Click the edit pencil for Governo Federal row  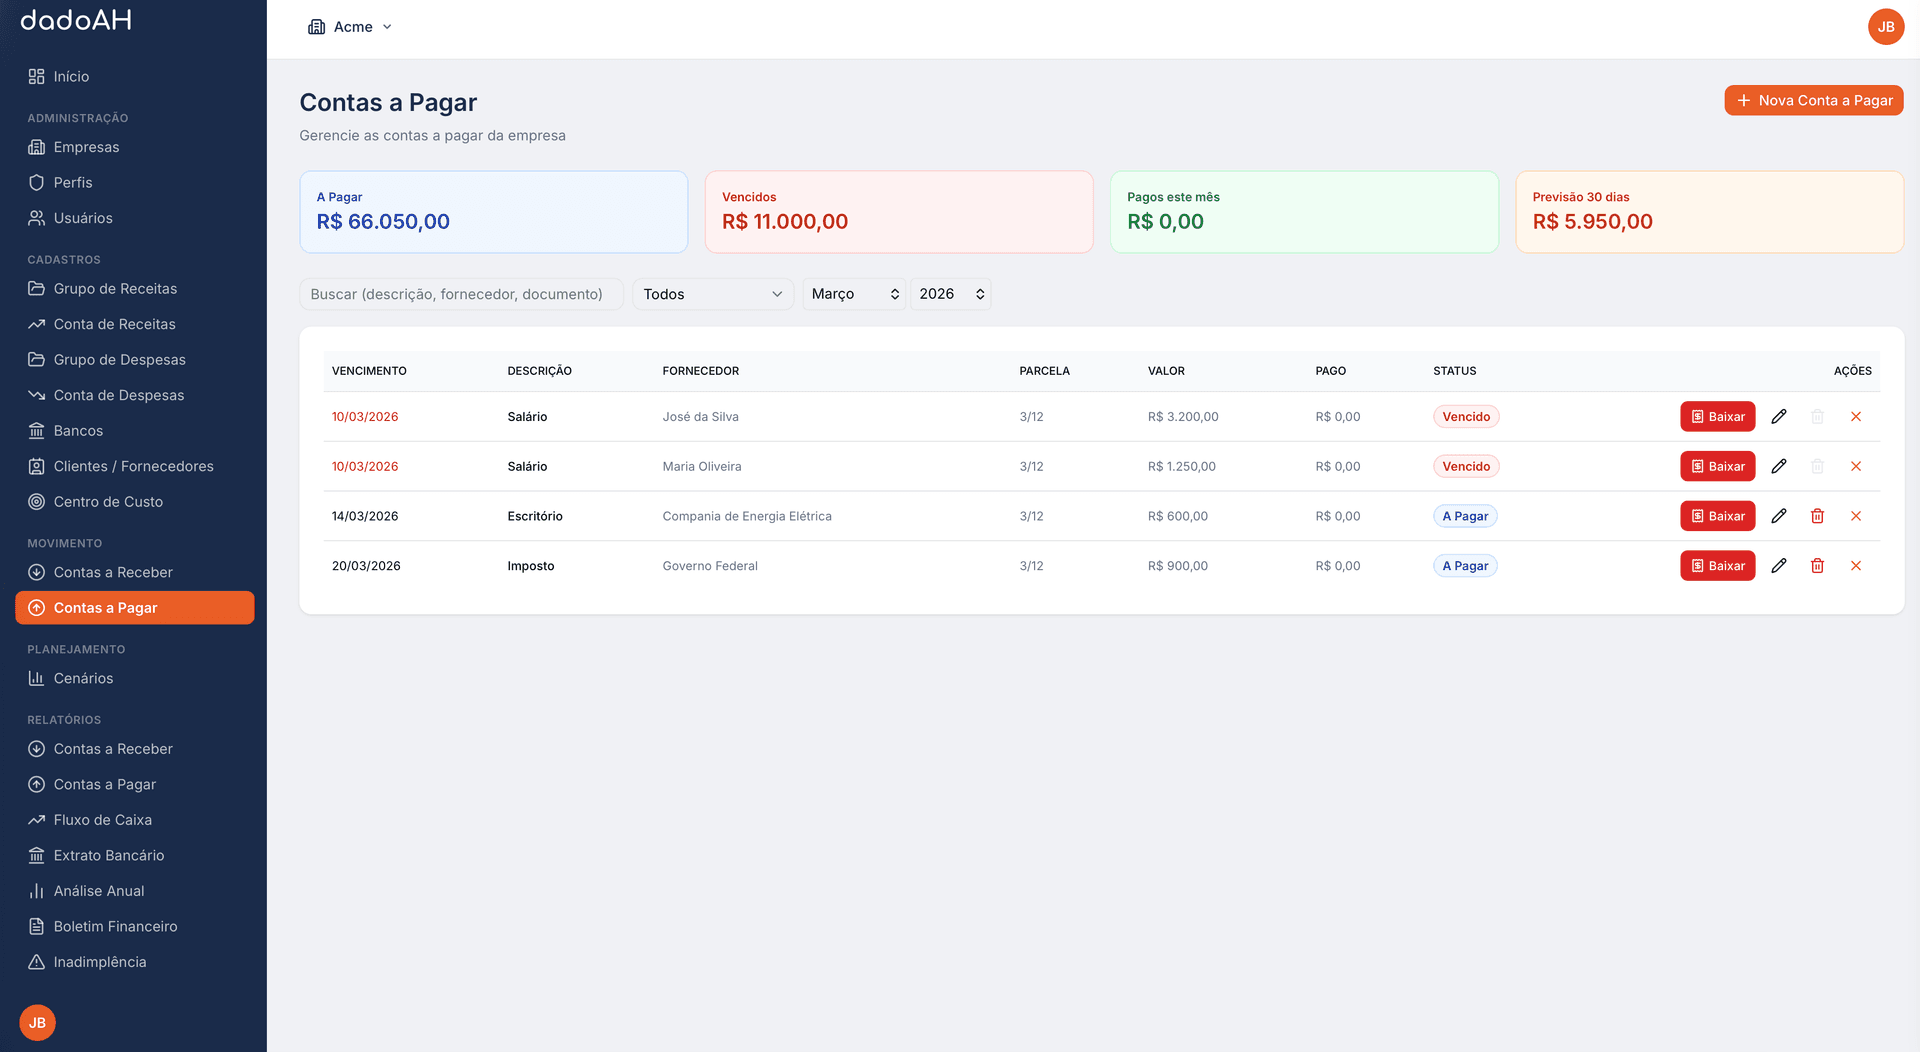point(1778,566)
